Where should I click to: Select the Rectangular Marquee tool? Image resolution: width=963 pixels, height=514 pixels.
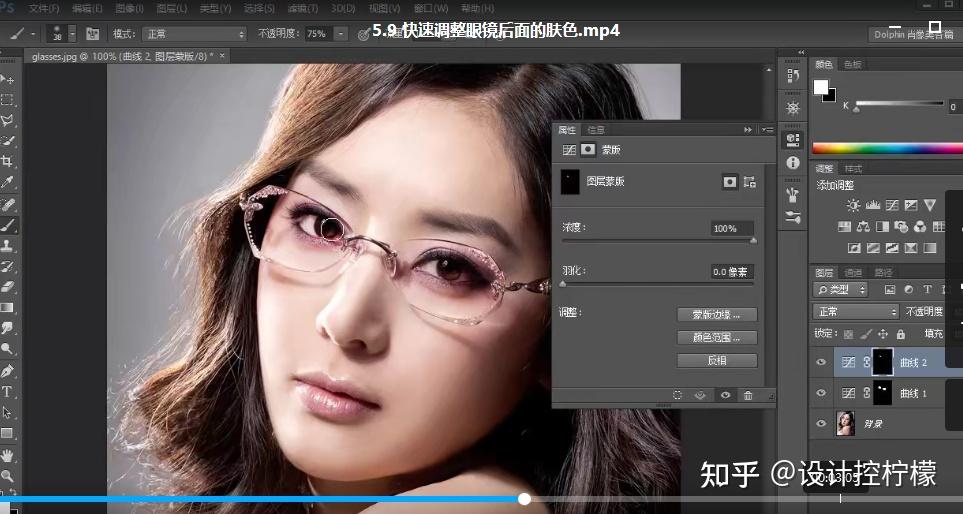click(7, 100)
